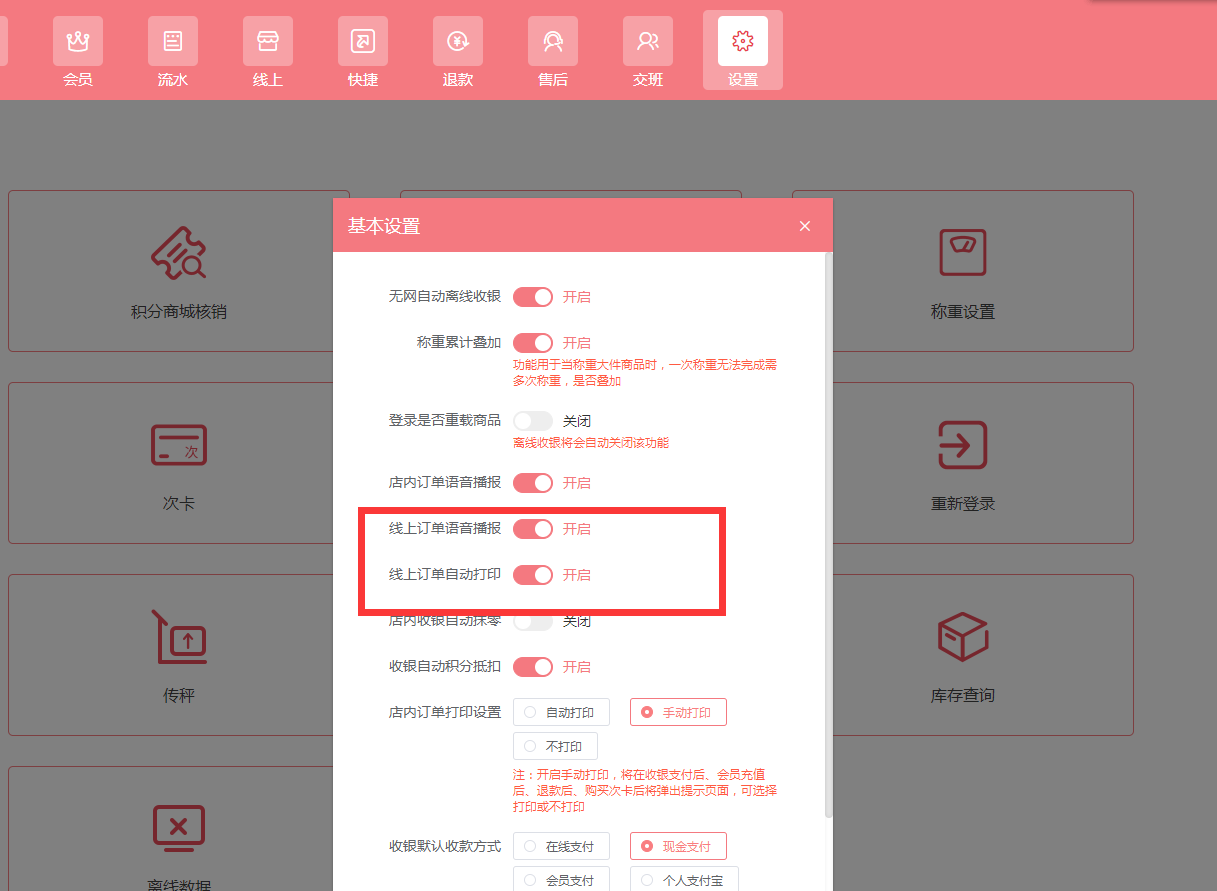This screenshot has width=1217, height=891.
Task: Open the 流水 transactions icon
Action: pyautogui.click(x=173, y=42)
